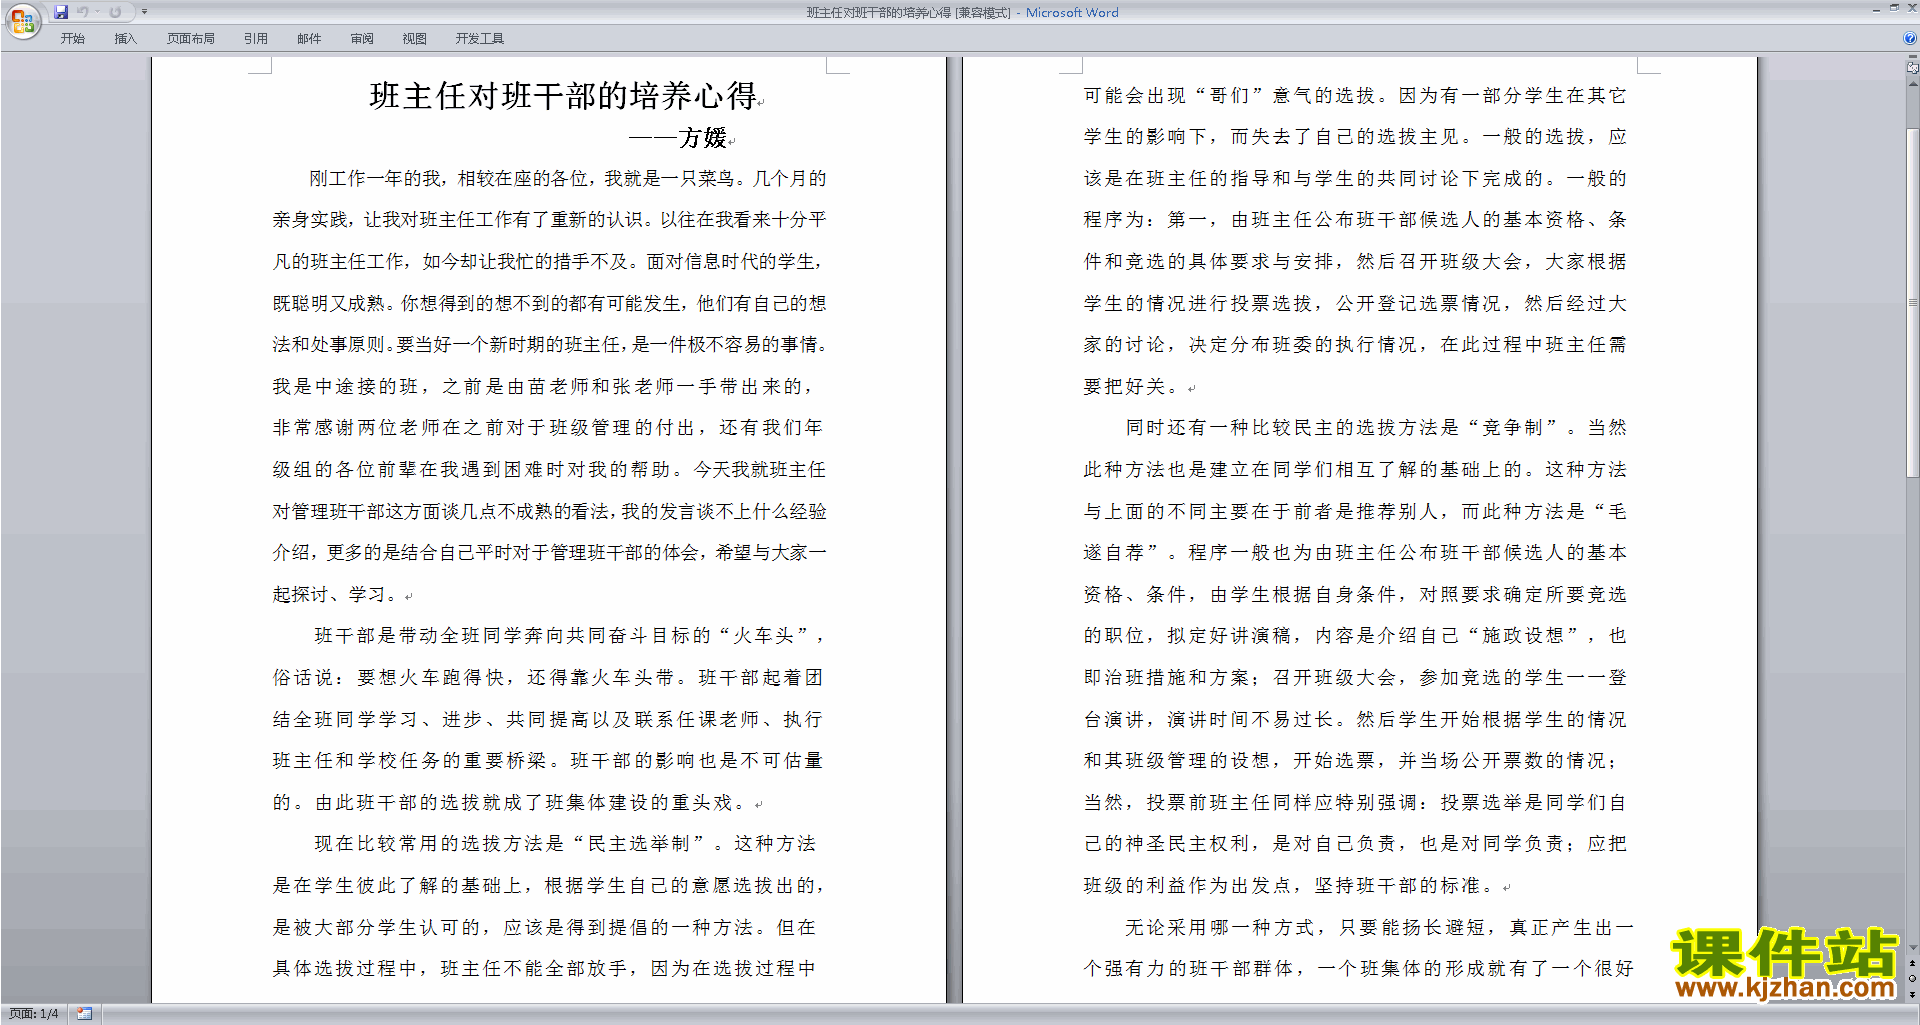Select the 开发工具 ribbon tab
Viewport: 1920px width, 1025px height.
480,39
